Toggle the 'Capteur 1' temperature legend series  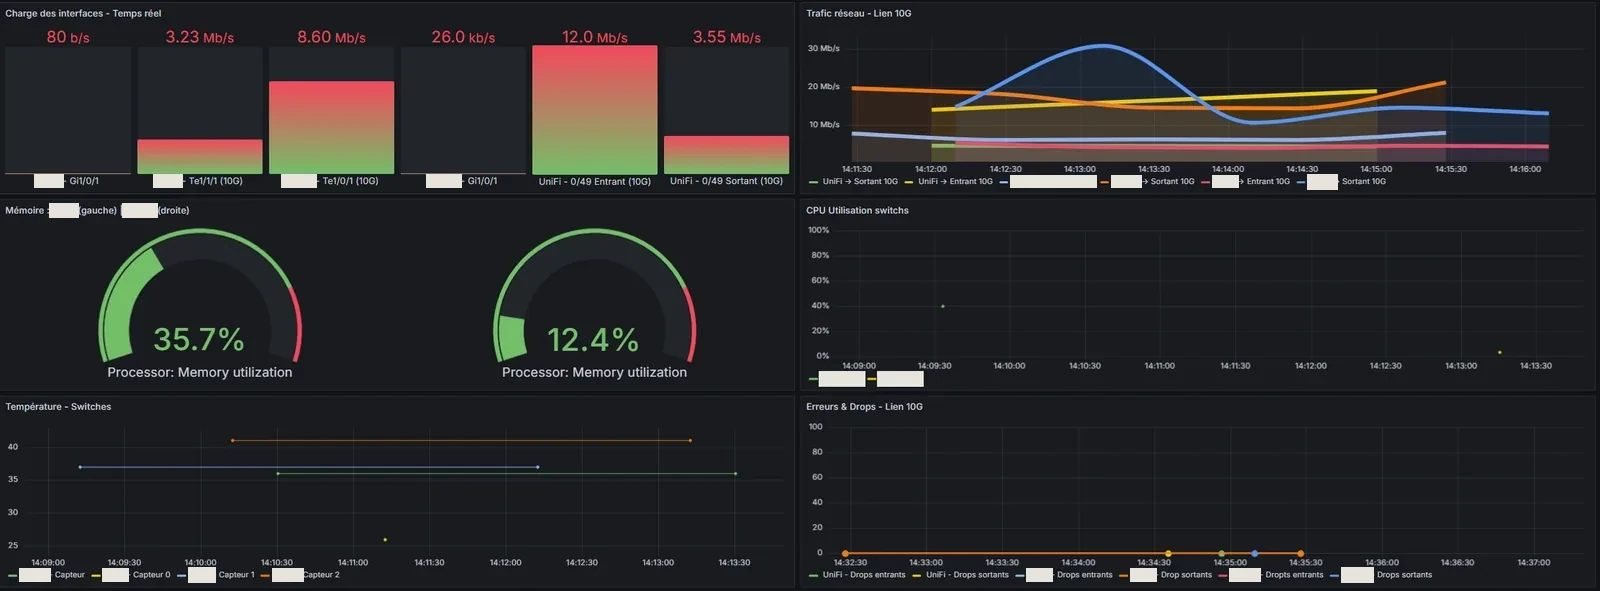(216, 575)
